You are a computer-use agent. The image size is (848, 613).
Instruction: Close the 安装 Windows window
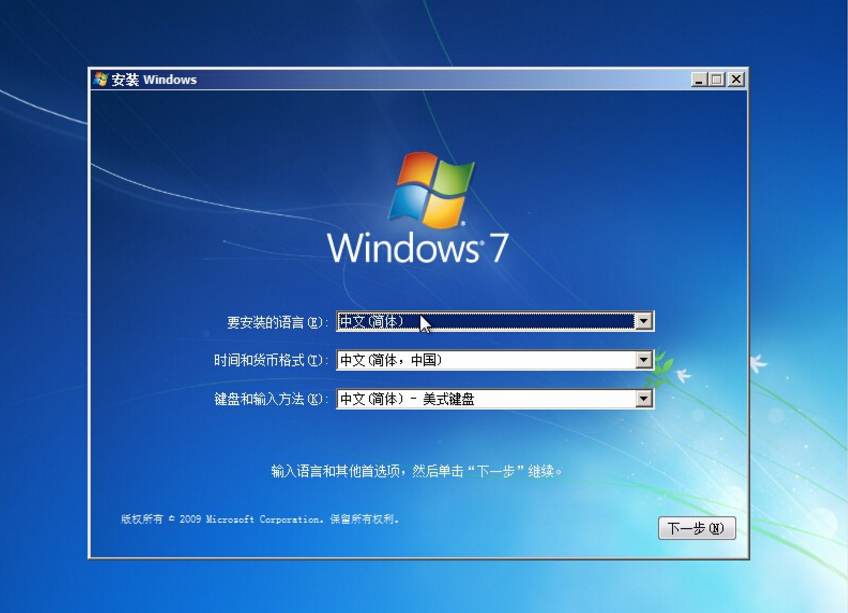[736, 80]
